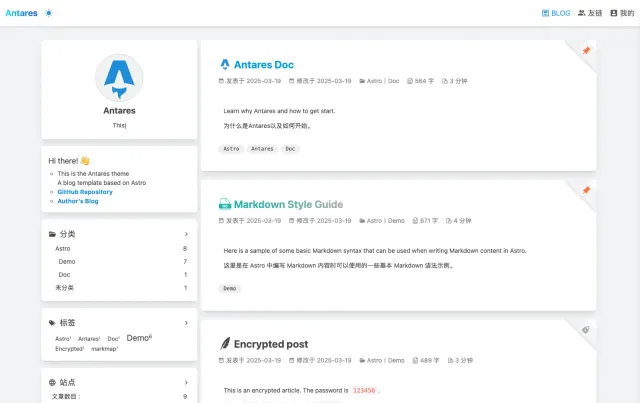Click Astro | Doc category in Antares Doc meta
This screenshot has height=403, width=640.
[383, 81]
